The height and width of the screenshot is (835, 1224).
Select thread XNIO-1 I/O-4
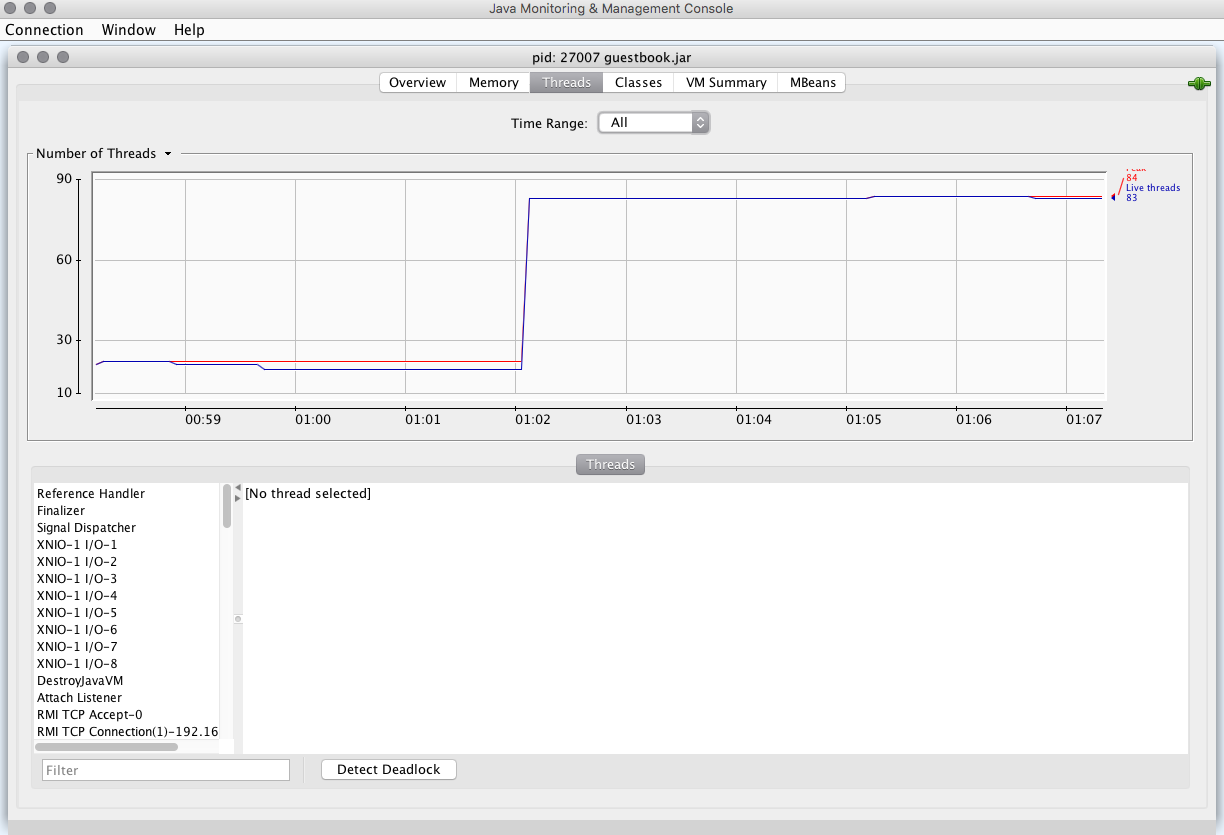click(x=126, y=596)
